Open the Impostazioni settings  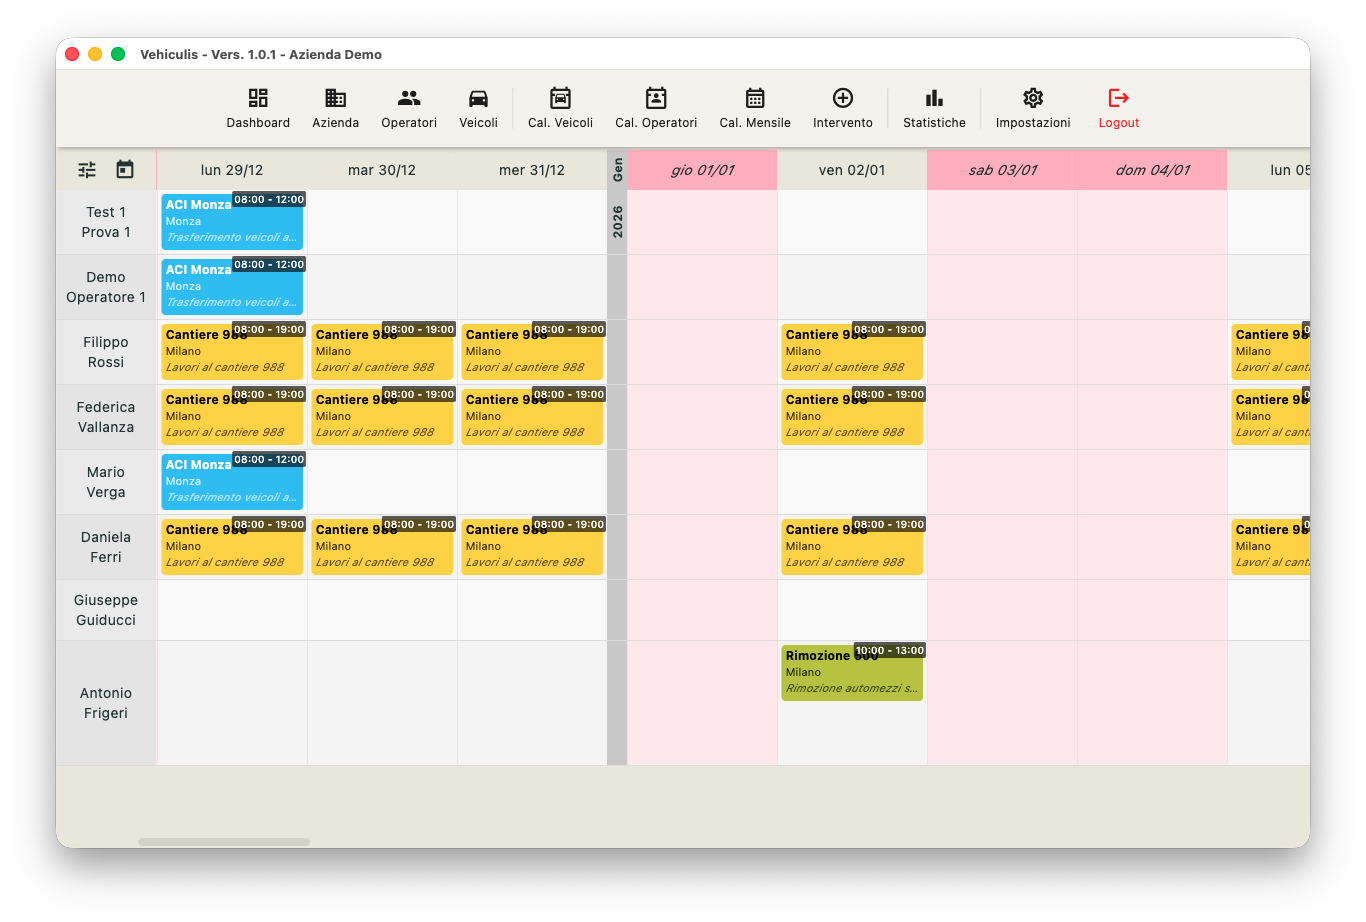1033,108
